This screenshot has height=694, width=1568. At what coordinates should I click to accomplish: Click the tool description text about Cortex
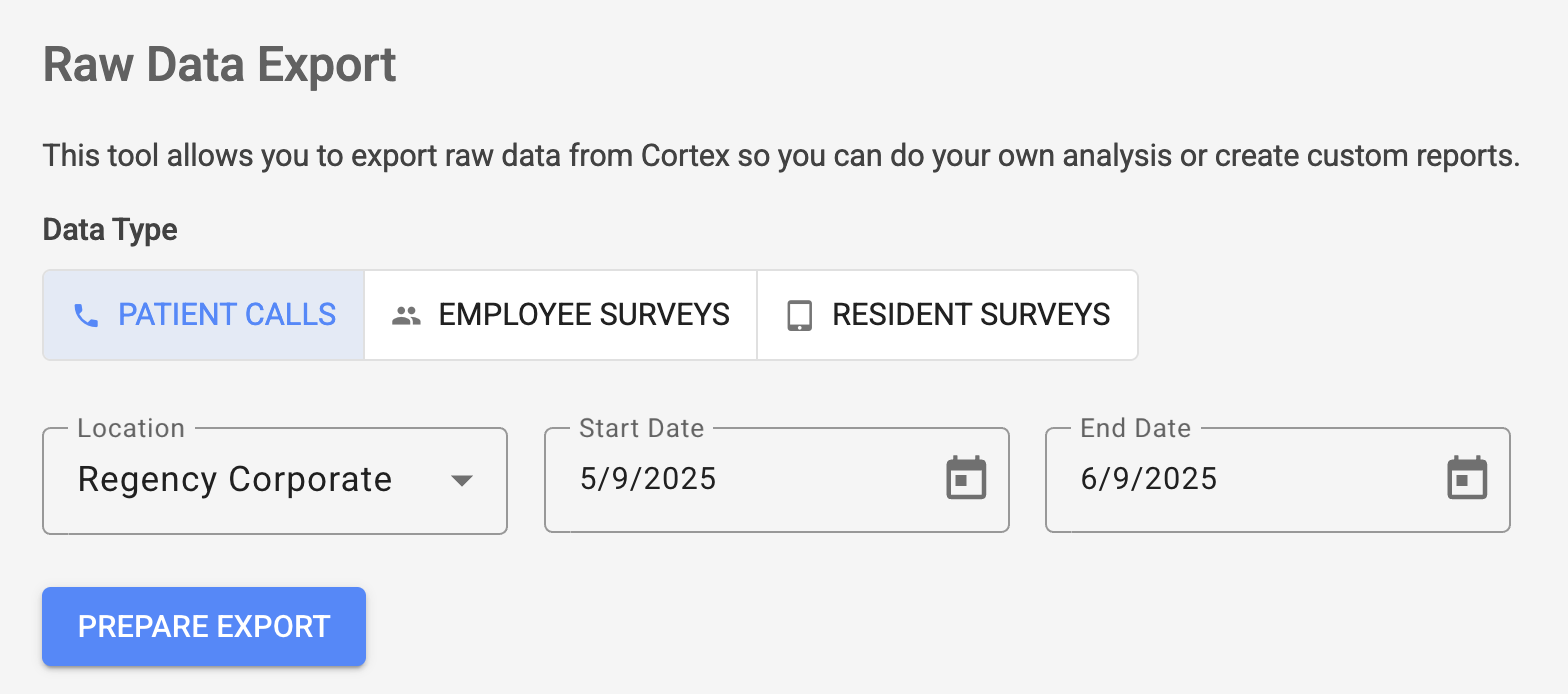(781, 157)
